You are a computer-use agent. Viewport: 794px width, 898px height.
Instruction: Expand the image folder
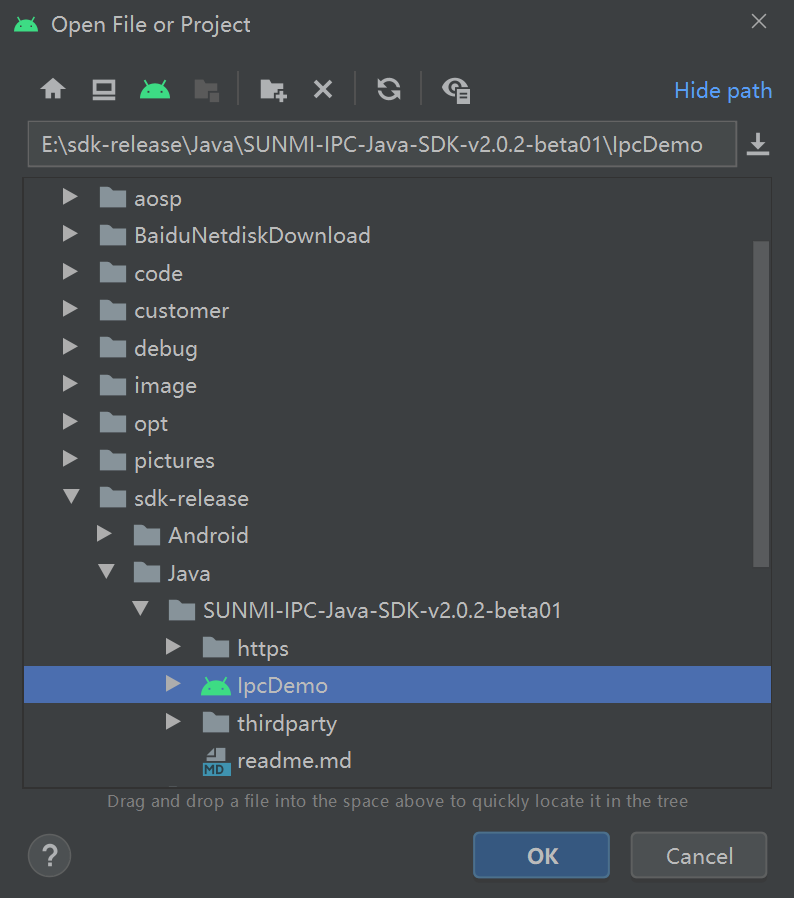click(x=70, y=384)
